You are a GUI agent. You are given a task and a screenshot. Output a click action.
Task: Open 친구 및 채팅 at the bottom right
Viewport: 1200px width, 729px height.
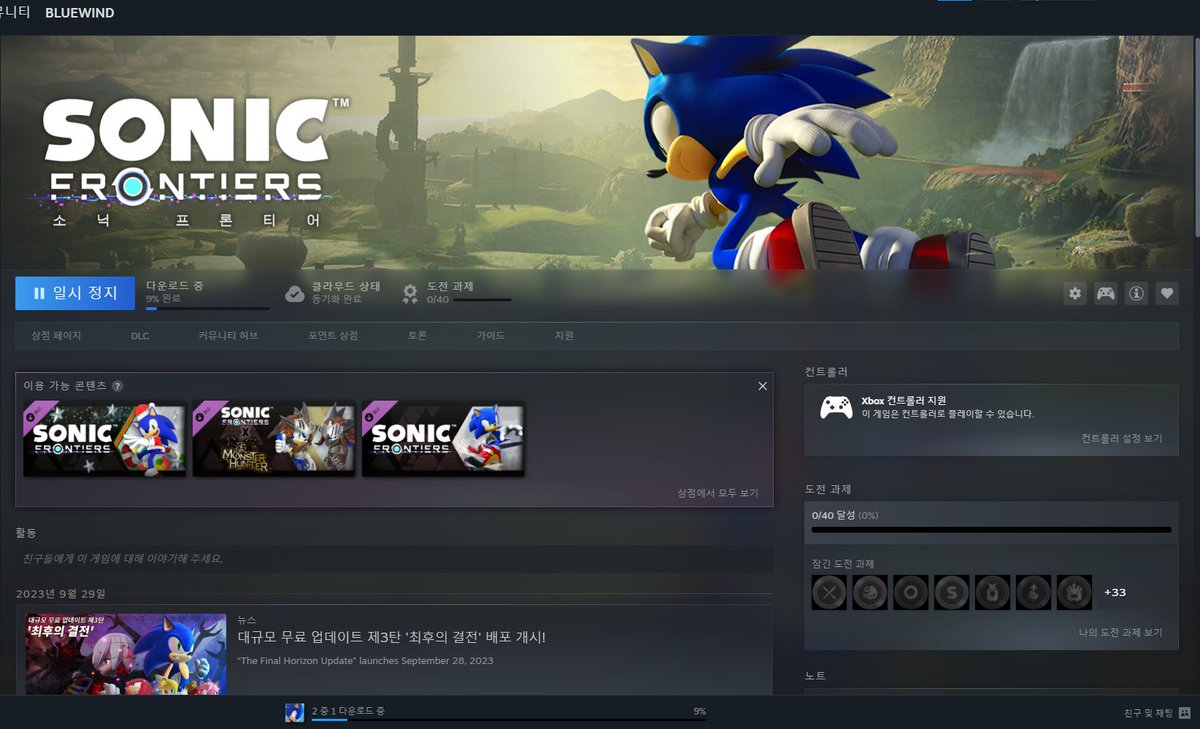coord(1148,713)
